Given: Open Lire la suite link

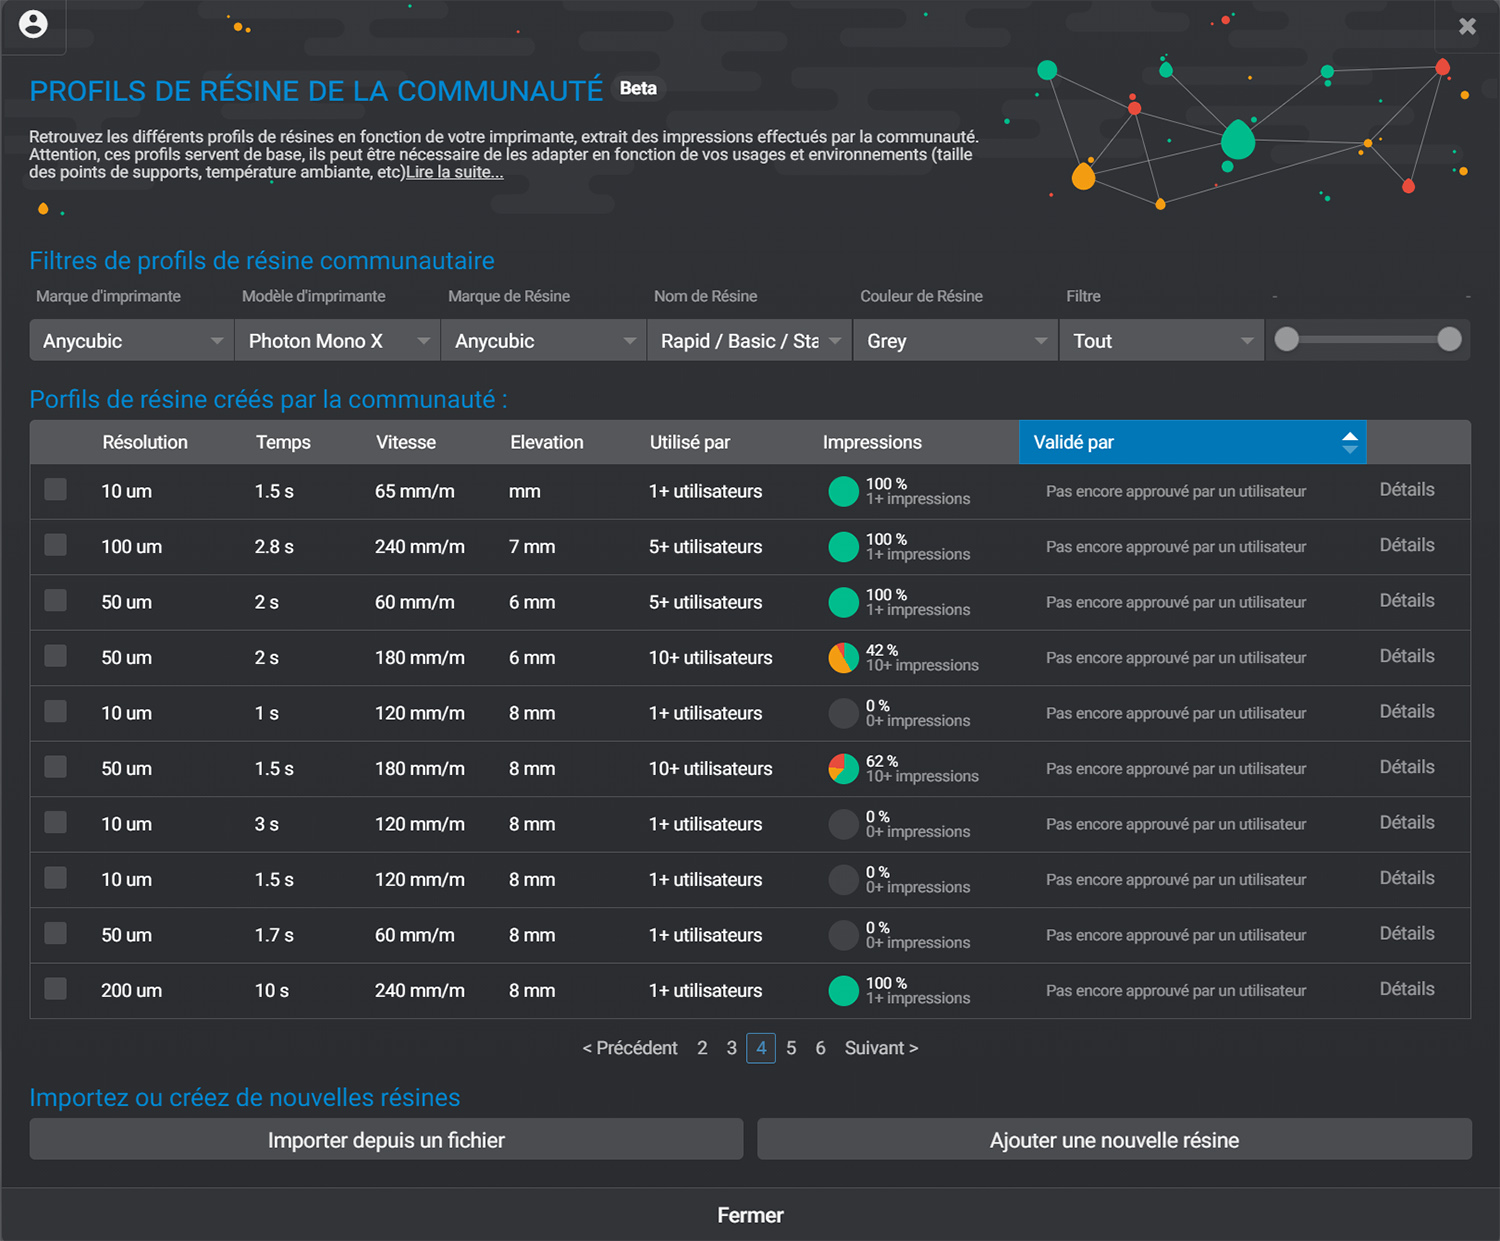Looking at the screenshot, I should pos(454,172).
